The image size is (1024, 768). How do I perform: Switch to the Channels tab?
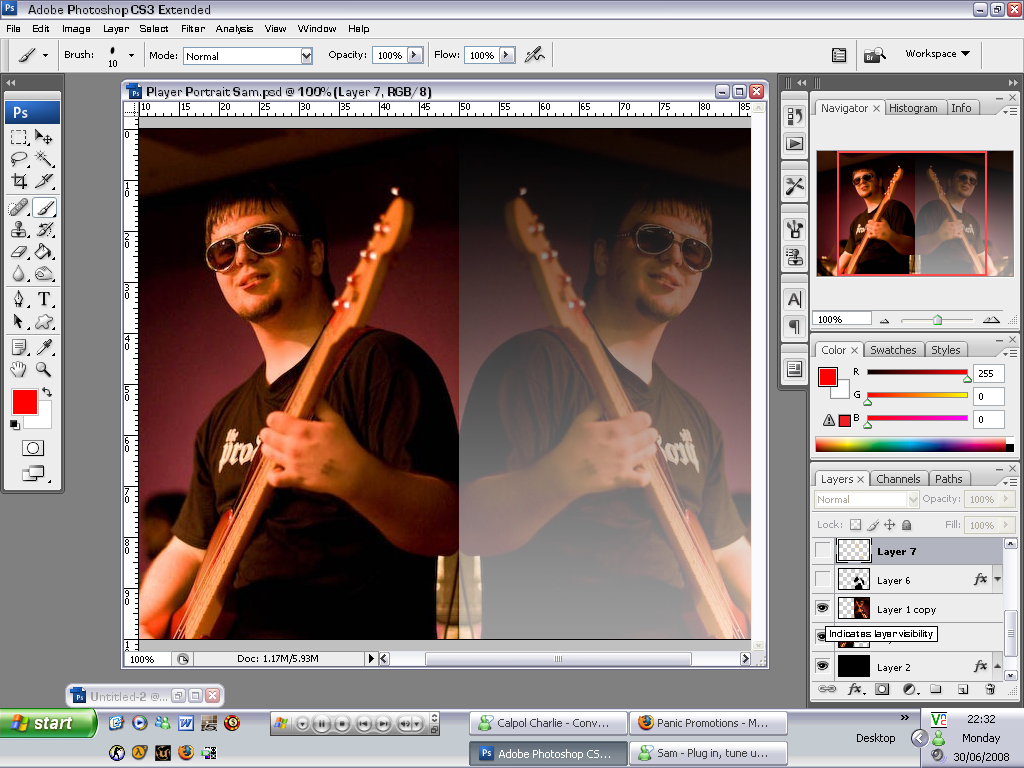pos(897,479)
